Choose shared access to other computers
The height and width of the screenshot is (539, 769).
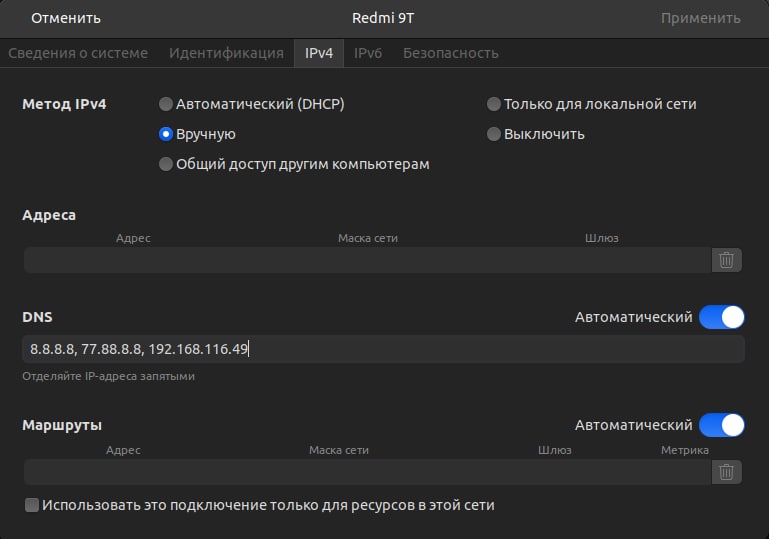point(166,164)
